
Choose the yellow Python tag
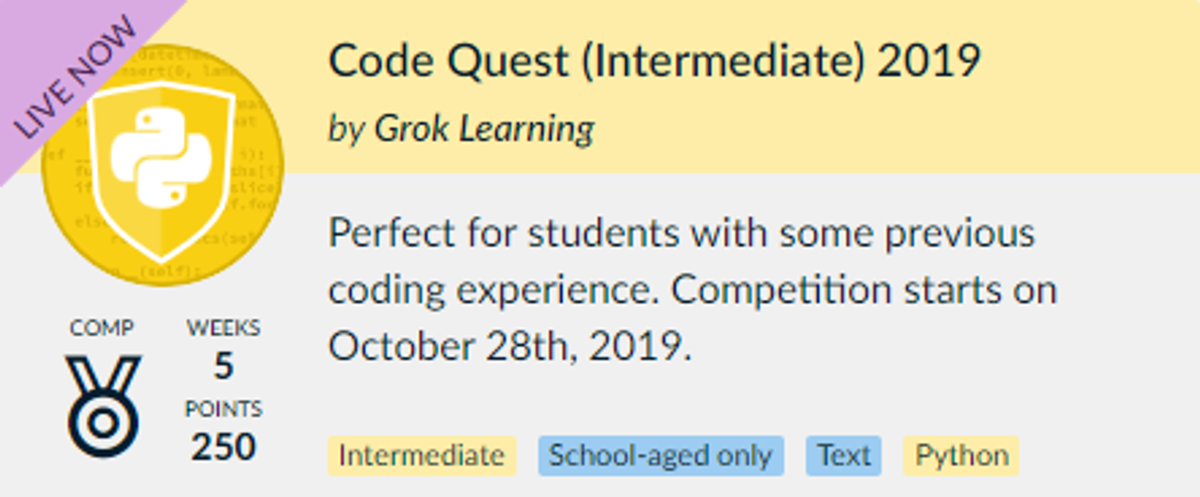point(961,456)
